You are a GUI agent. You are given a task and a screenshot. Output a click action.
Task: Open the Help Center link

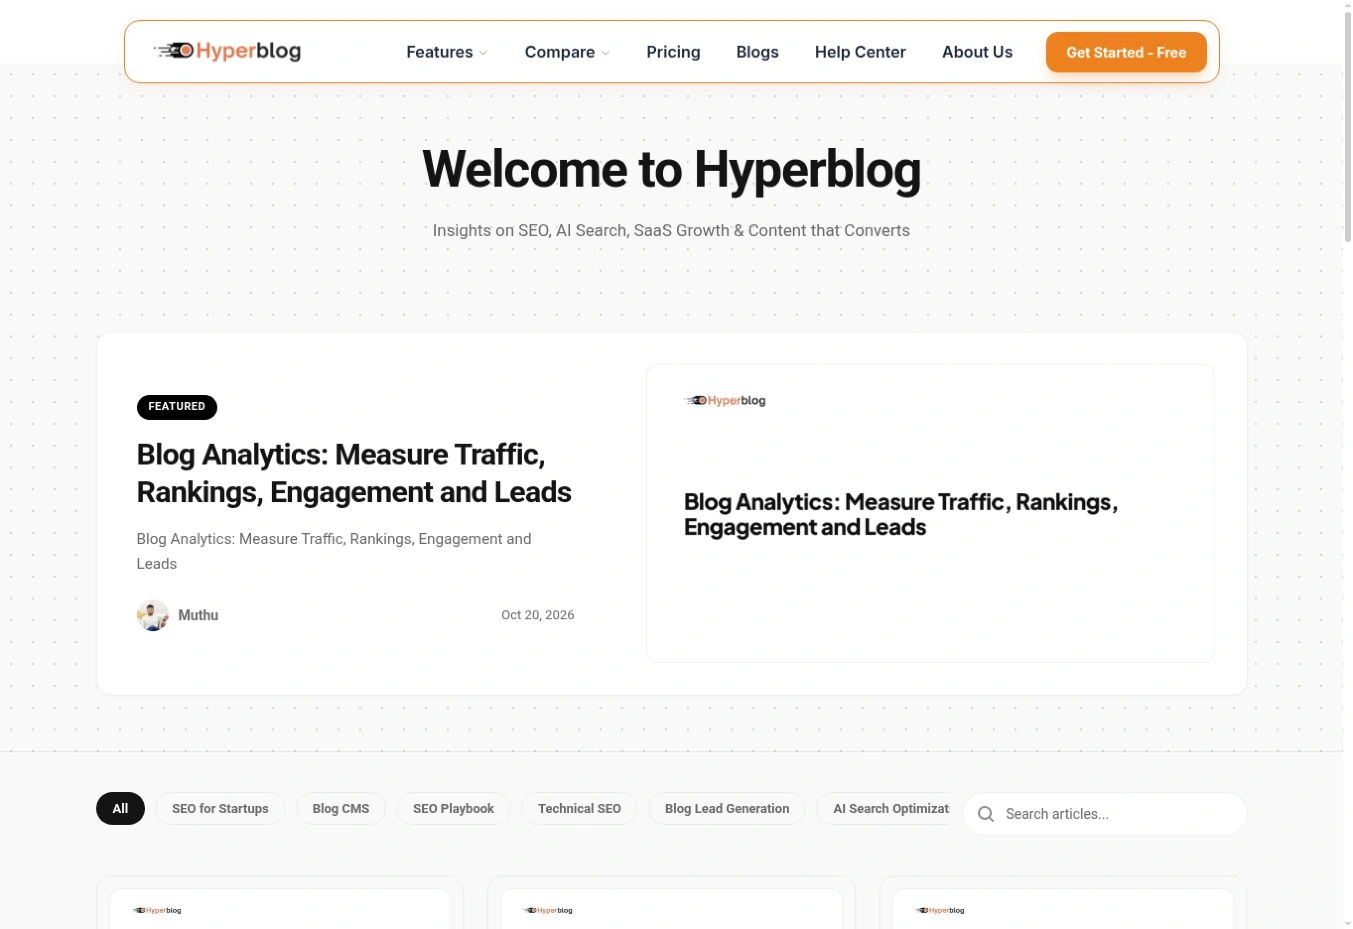pos(860,52)
